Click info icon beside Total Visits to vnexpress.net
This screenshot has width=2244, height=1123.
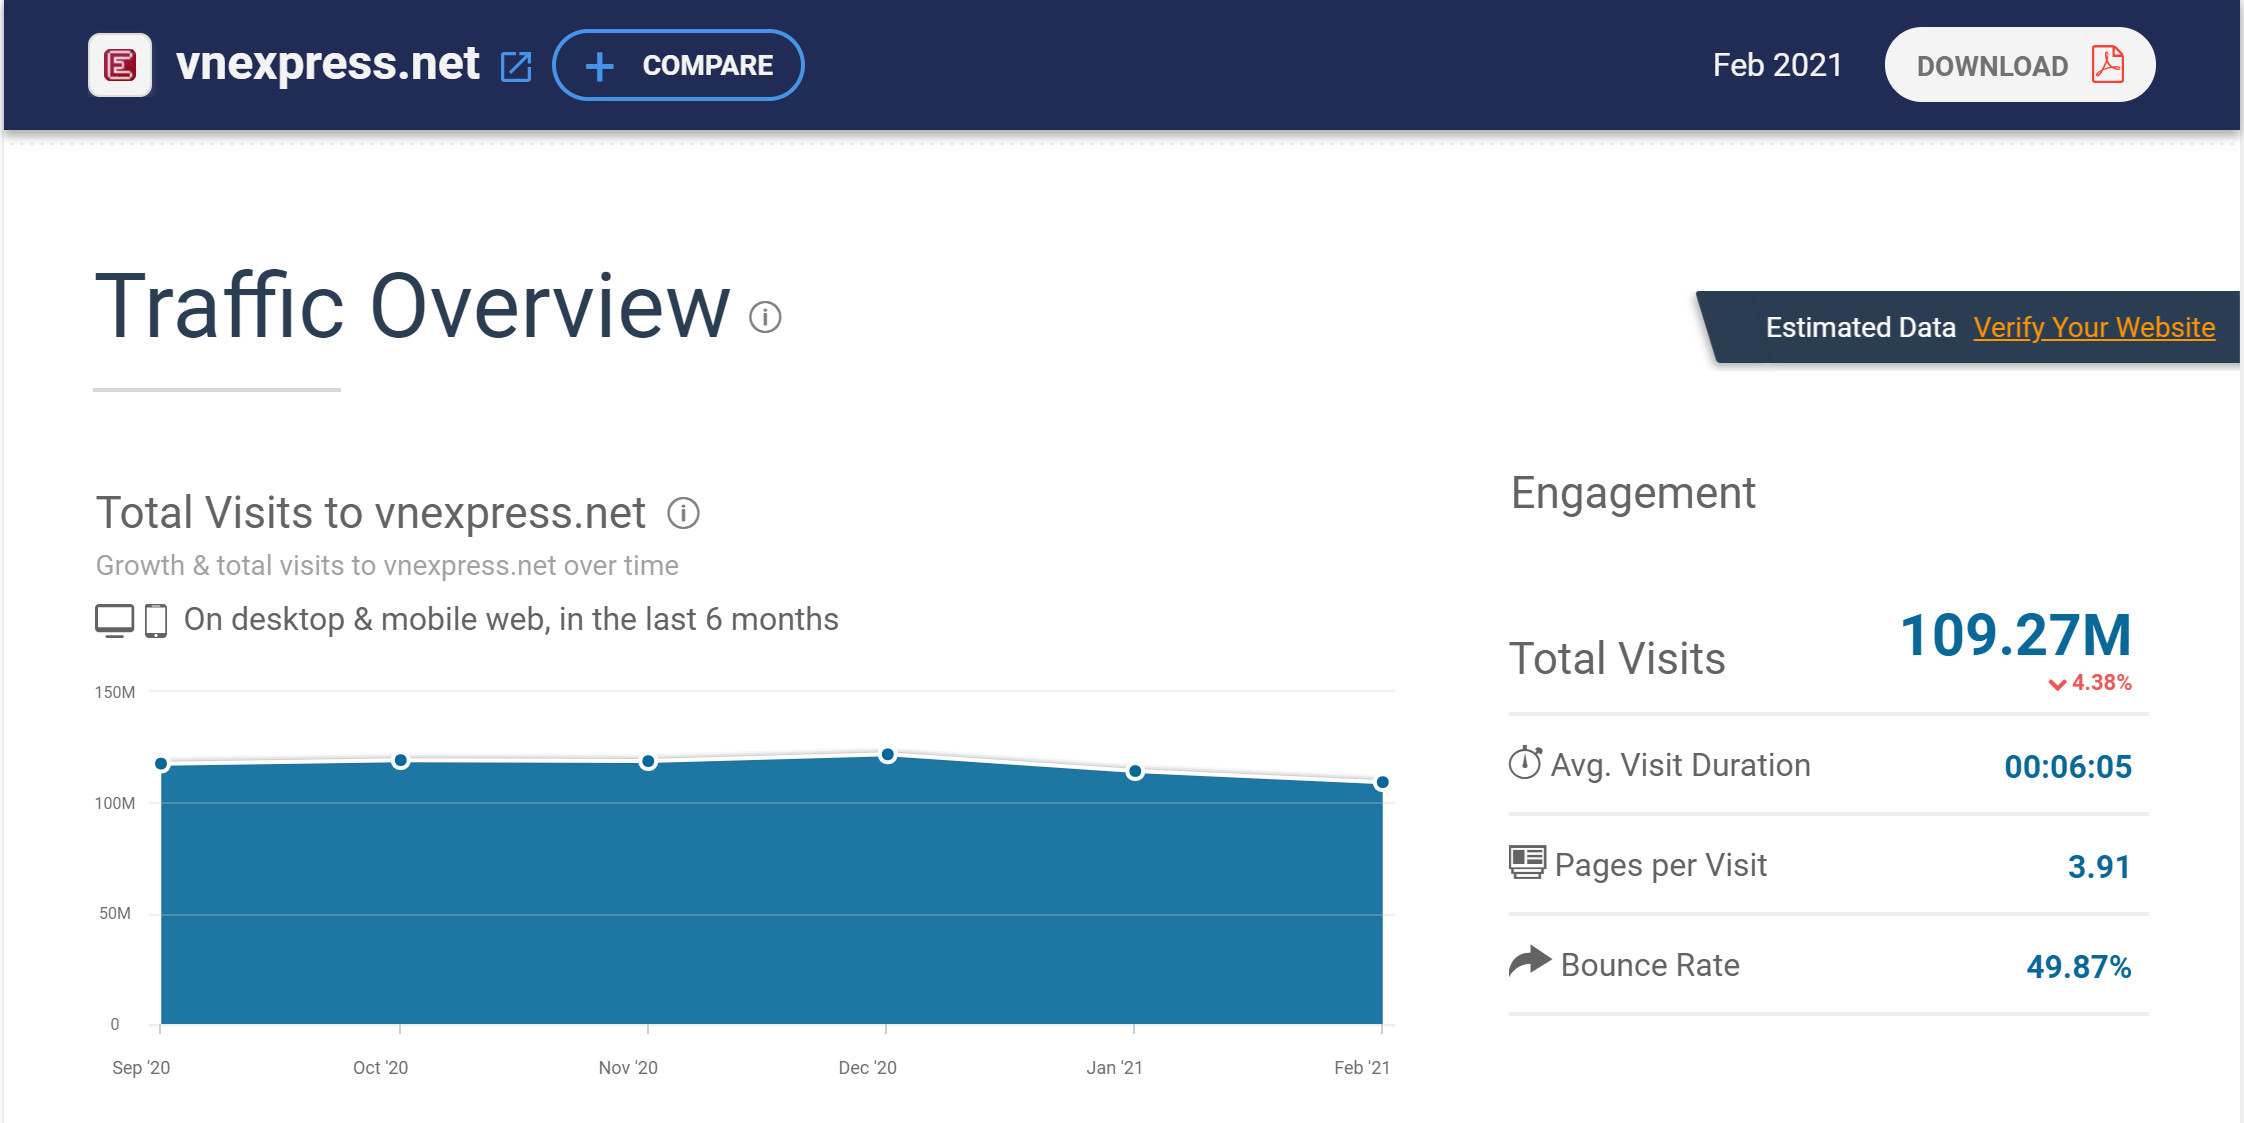pyautogui.click(x=683, y=513)
